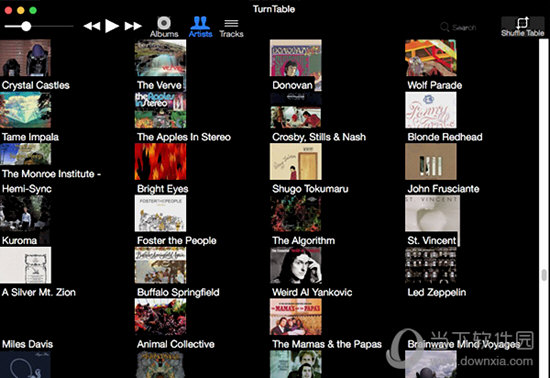Viewport: 550px width, 378px height.
Task: Skip to the next track
Action: tap(133, 26)
